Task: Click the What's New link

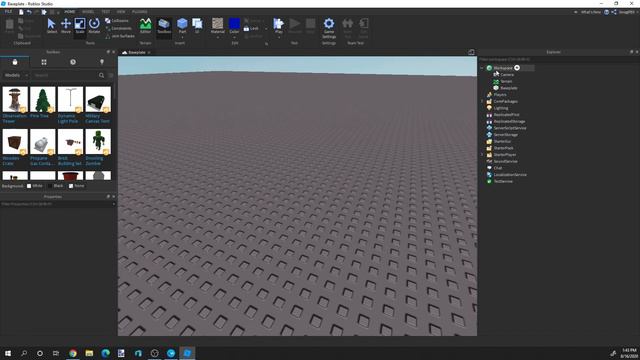Action: [591, 12]
